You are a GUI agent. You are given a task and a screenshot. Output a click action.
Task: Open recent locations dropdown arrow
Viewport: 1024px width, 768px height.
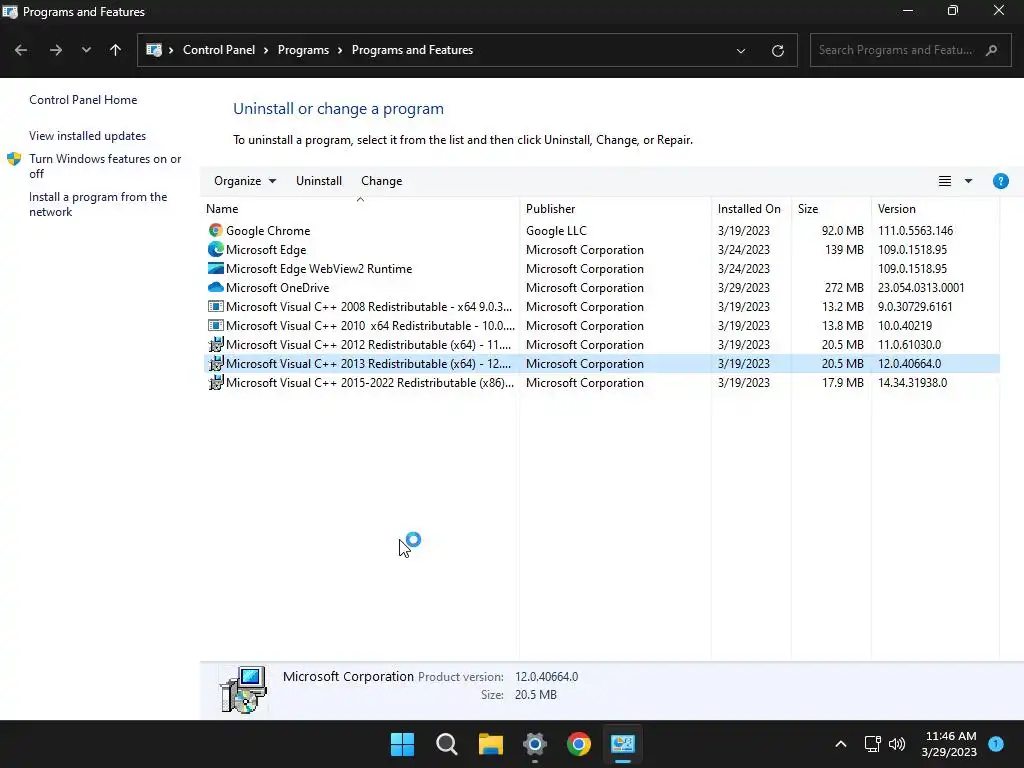coord(86,50)
